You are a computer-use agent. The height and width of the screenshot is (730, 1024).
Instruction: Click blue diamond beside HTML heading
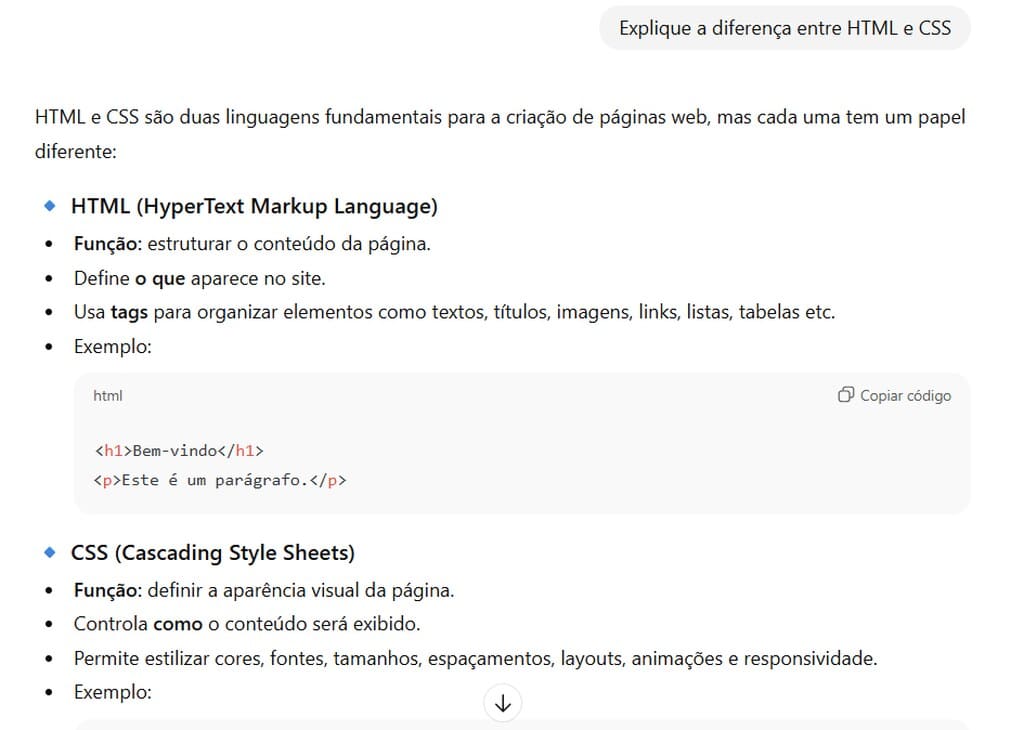click(x=50, y=206)
